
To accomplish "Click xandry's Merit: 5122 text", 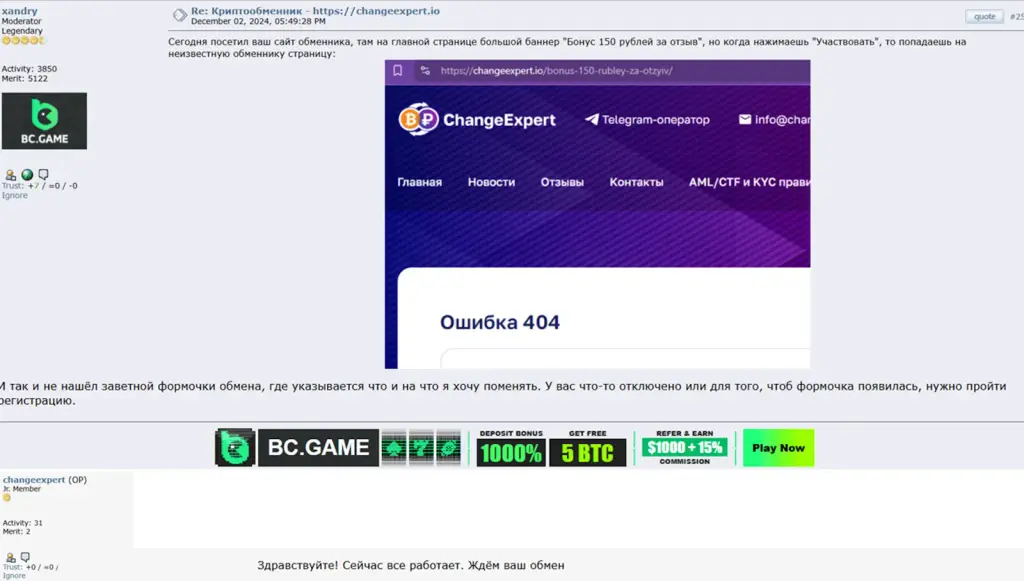I will pos(24,78).
